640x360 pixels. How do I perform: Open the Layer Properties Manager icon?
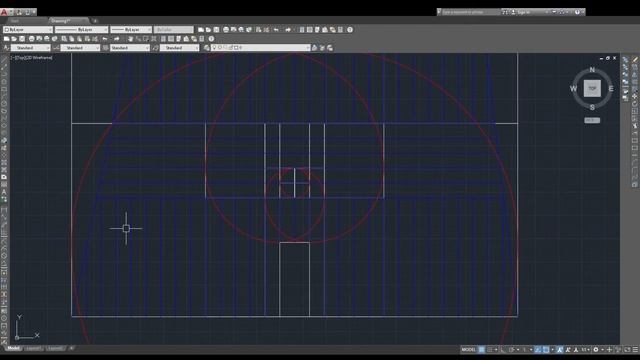pyautogui.click(x=207, y=48)
